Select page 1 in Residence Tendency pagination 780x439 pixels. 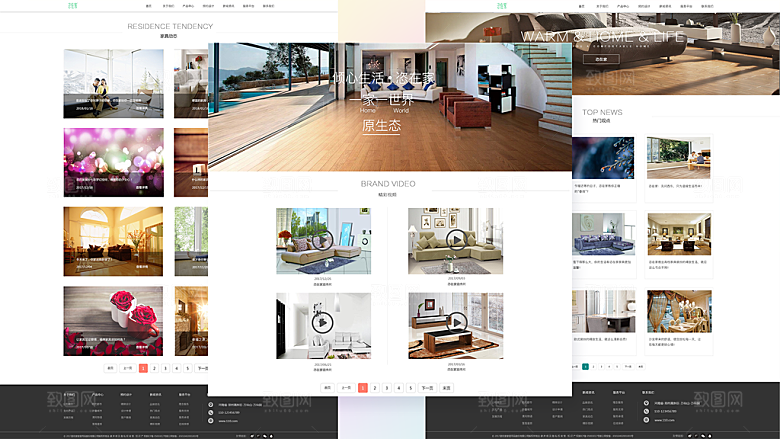tap(143, 368)
